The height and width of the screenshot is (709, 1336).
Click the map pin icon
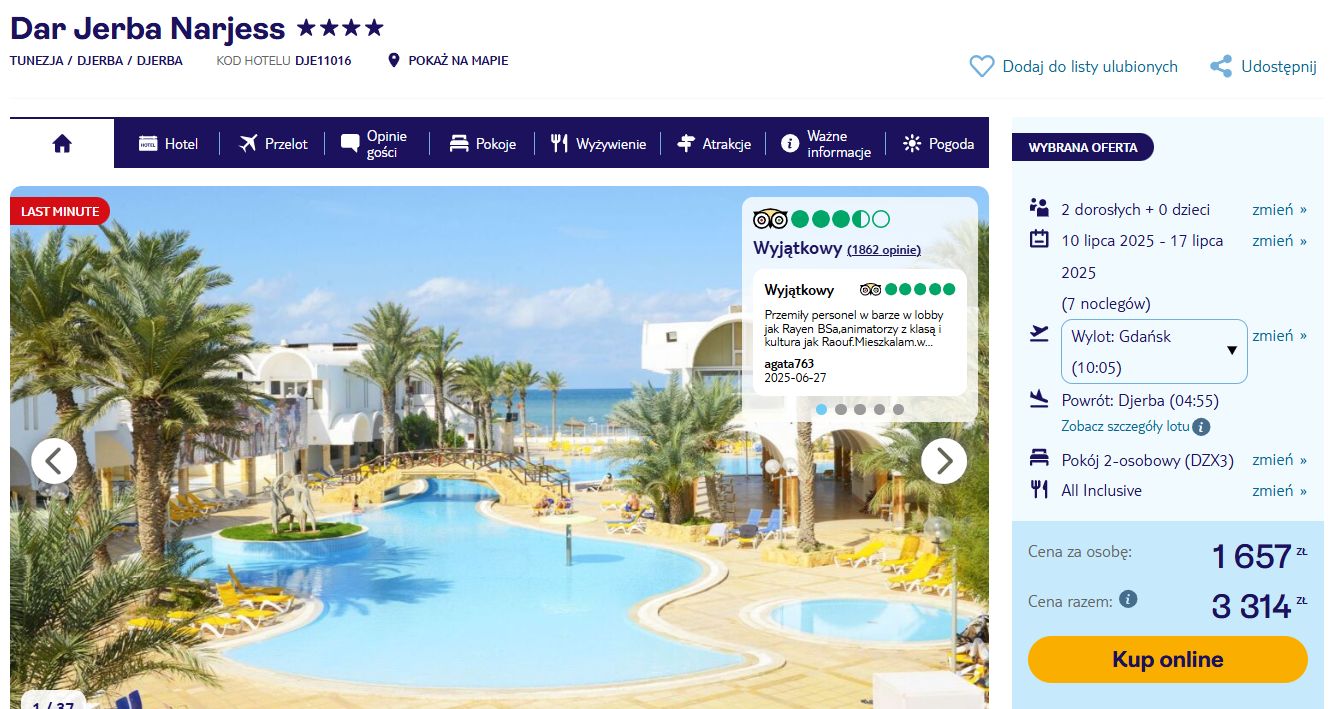click(x=394, y=61)
